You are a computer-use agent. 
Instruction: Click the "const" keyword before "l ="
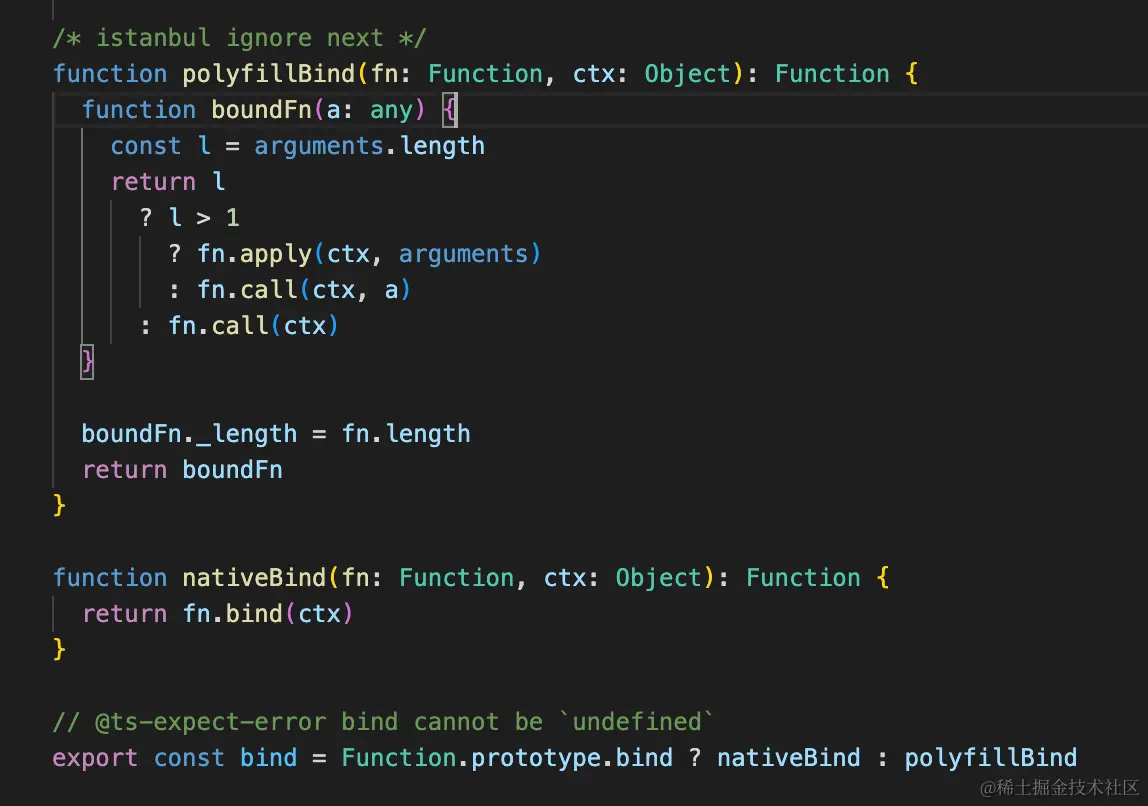pos(146,146)
